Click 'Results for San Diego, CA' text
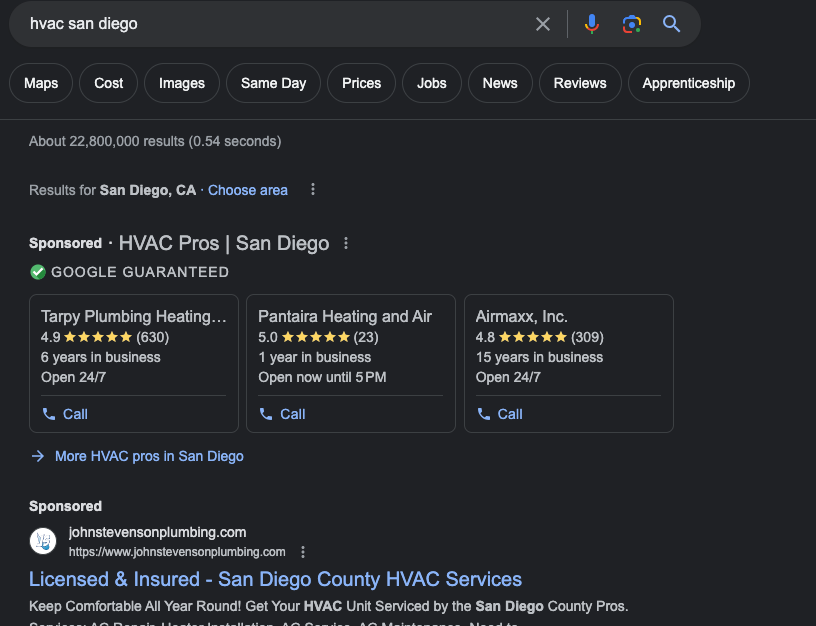The width and height of the screenshot is (816, 626). click(112, 190)
